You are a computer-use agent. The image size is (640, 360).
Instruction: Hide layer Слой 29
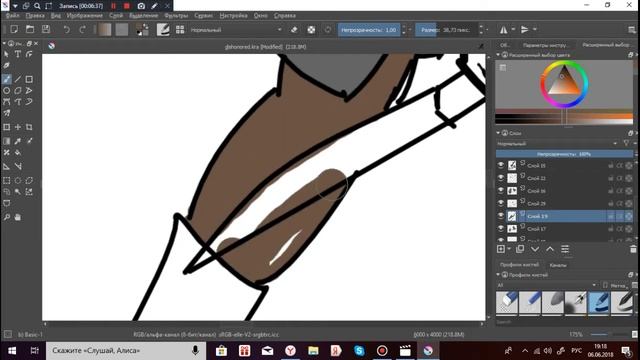coord(501,203)
